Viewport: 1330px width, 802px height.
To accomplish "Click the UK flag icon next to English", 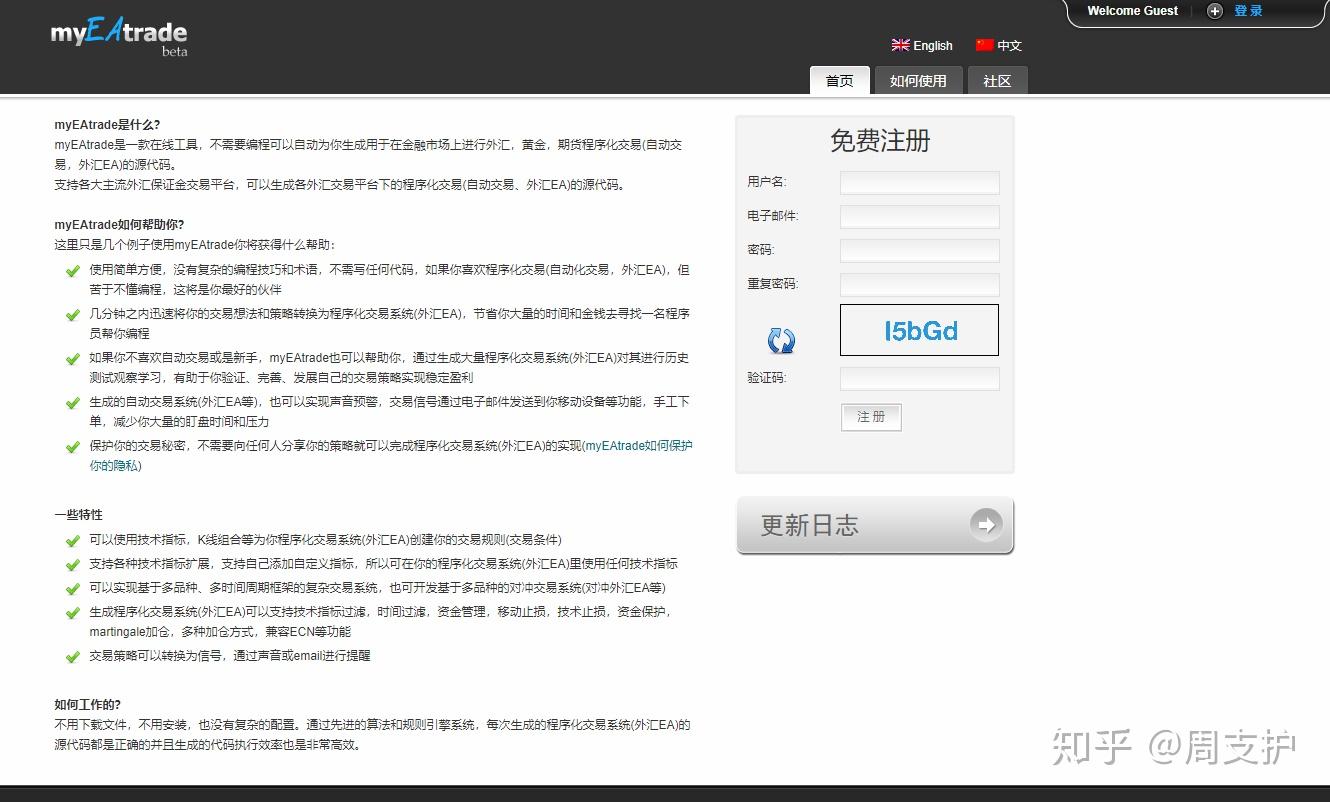I will point(899,45).
